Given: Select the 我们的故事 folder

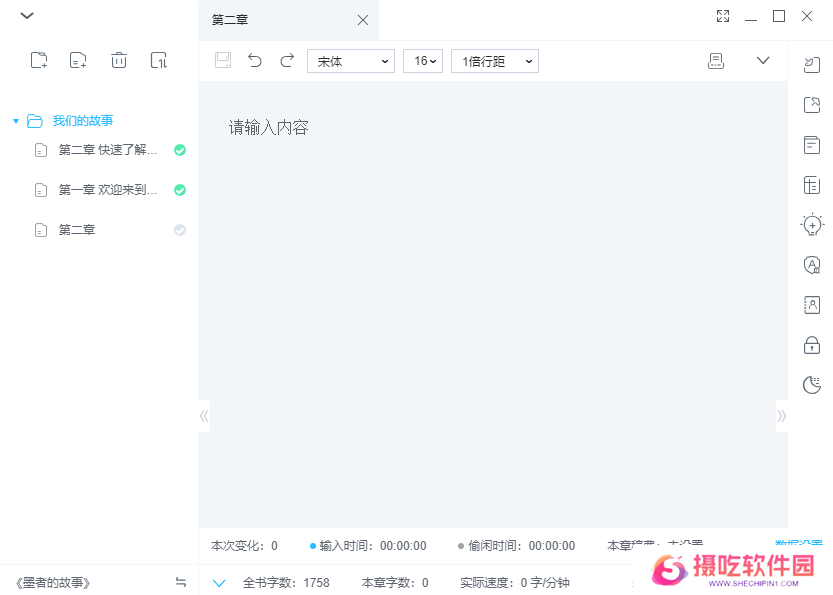Looking at the screenshot, I should (82, 121).
